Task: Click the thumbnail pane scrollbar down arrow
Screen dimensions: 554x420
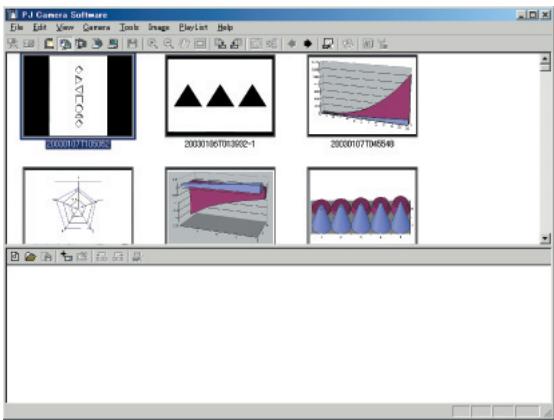Action: click(x=545, y=238)
